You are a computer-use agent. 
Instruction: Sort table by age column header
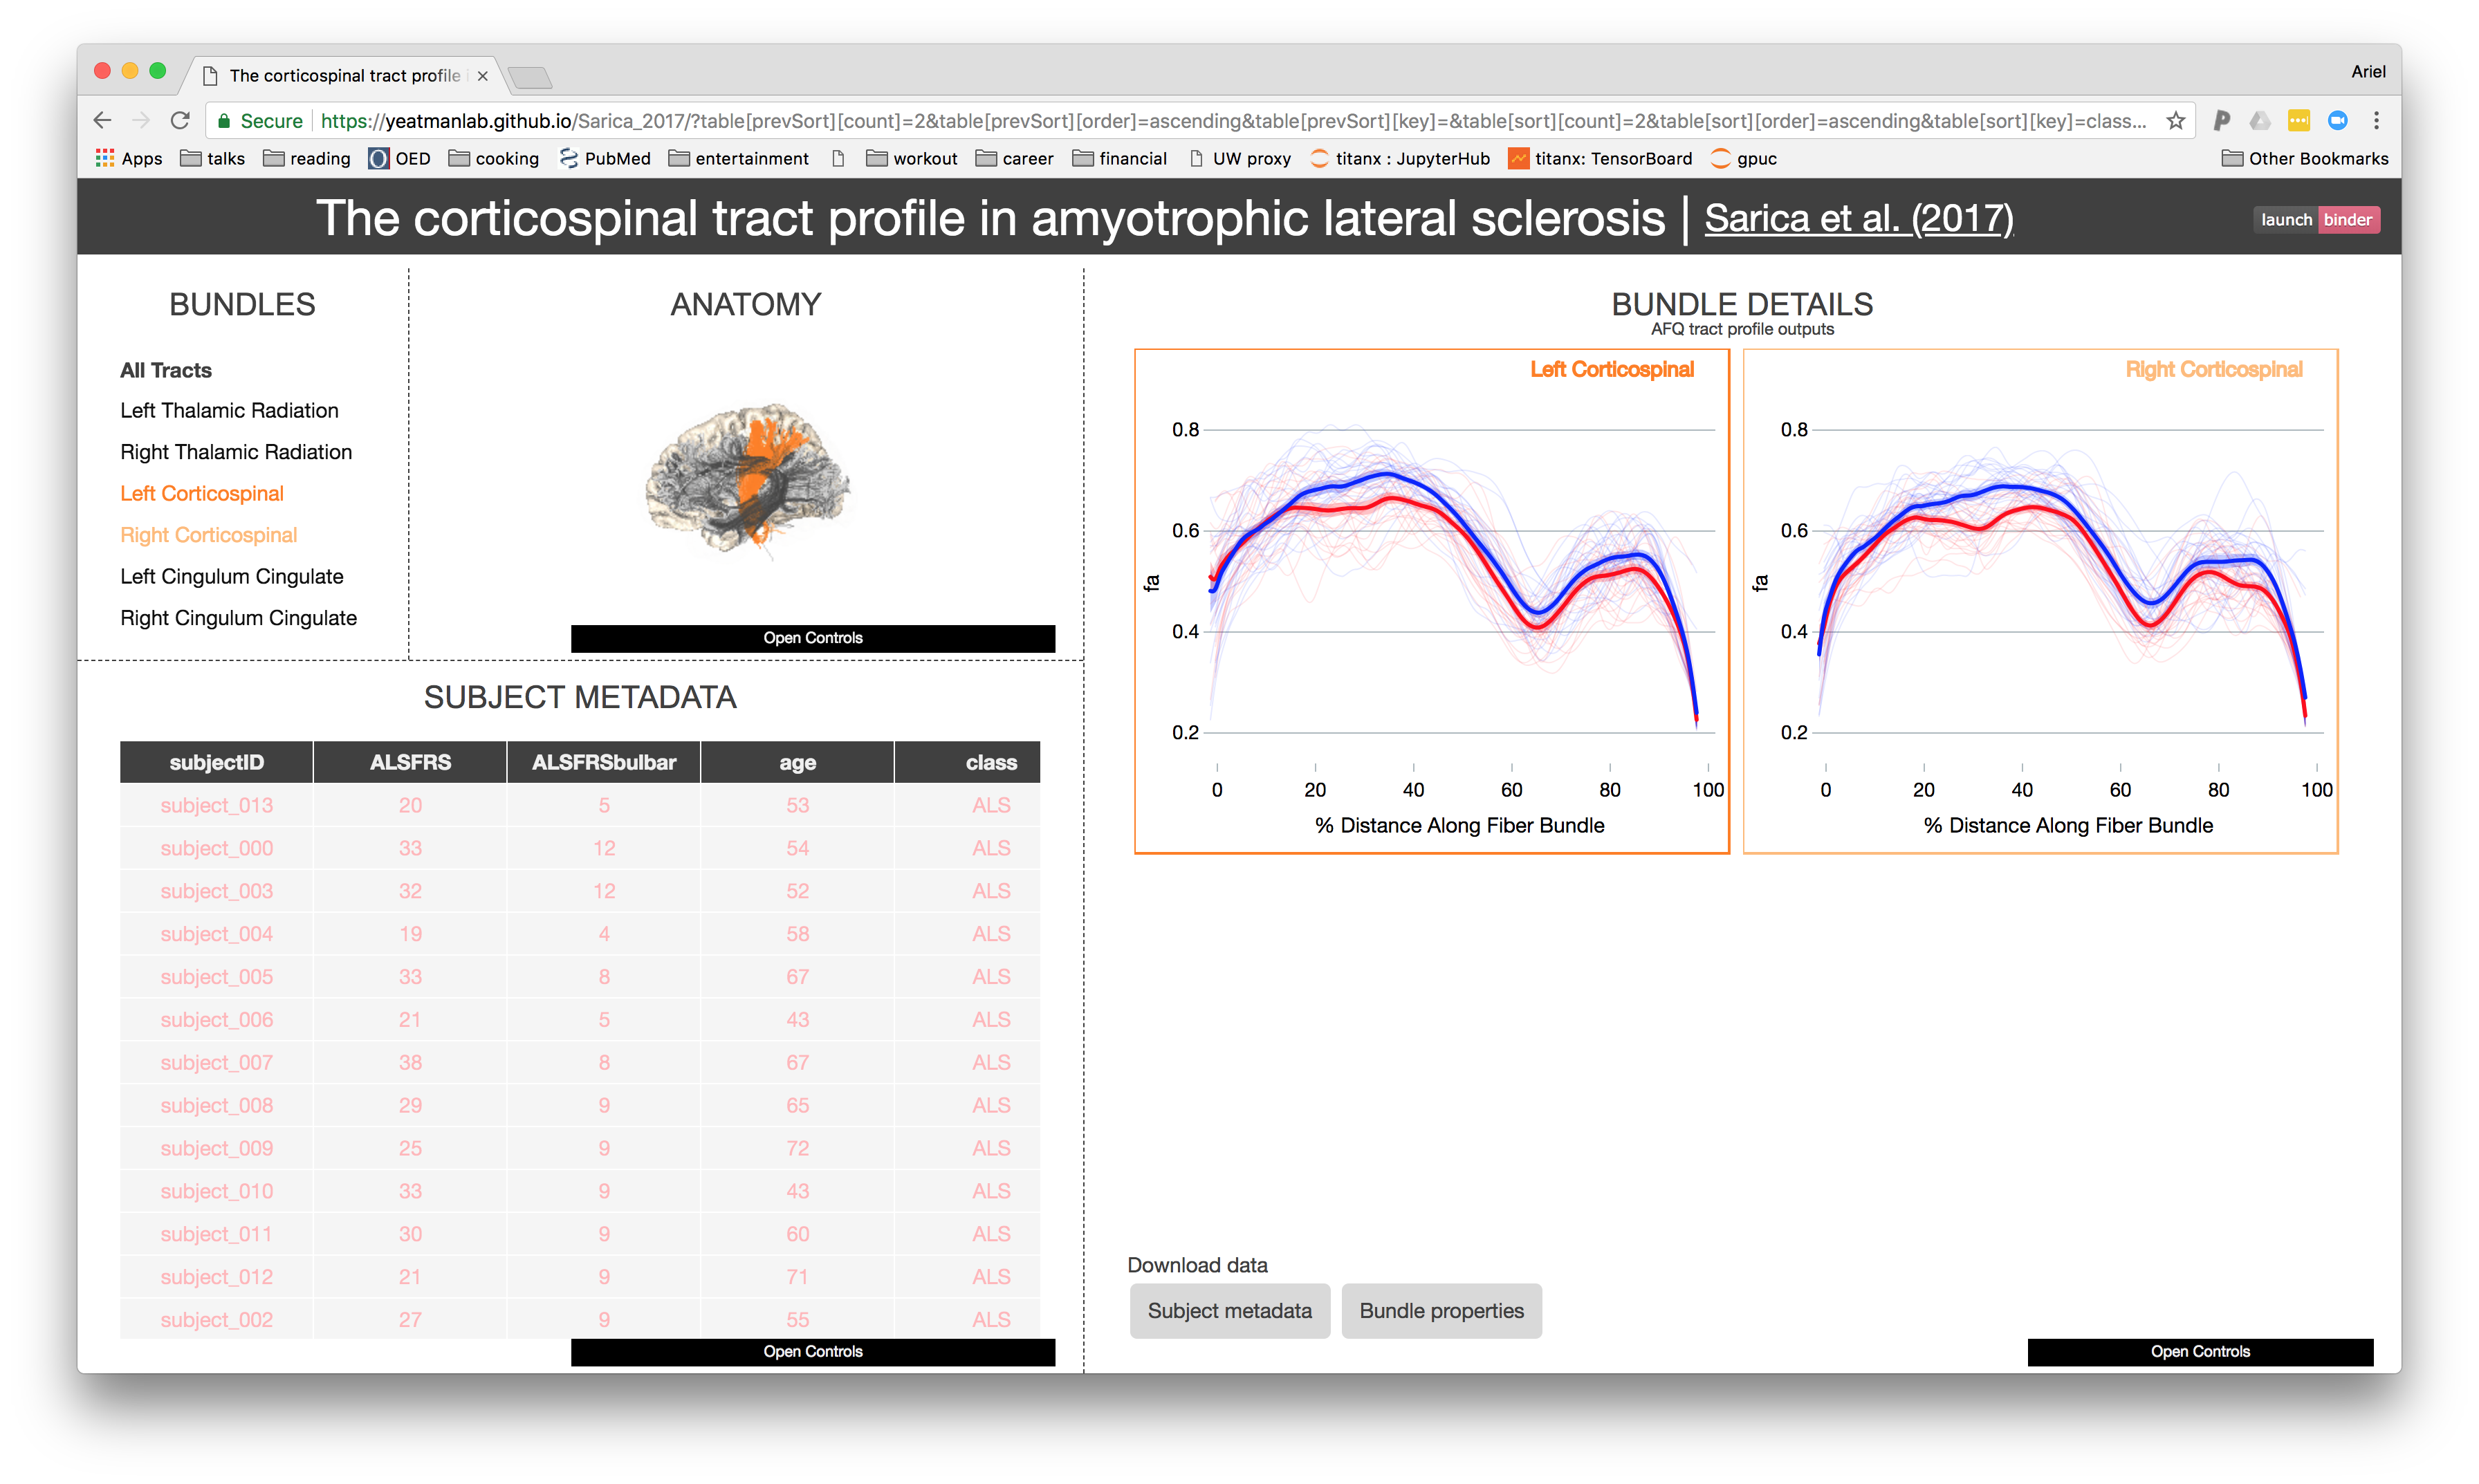tap(797, 762)
